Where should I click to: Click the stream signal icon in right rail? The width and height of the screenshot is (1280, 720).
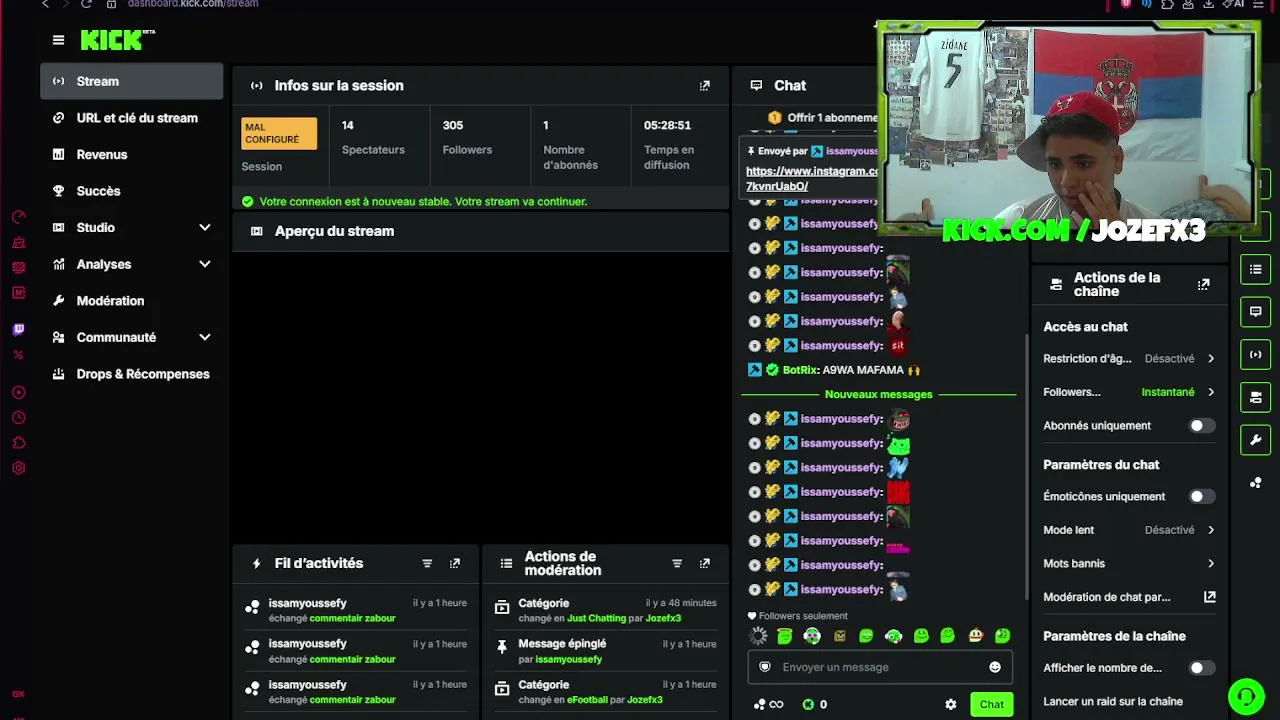[1255, 354]
